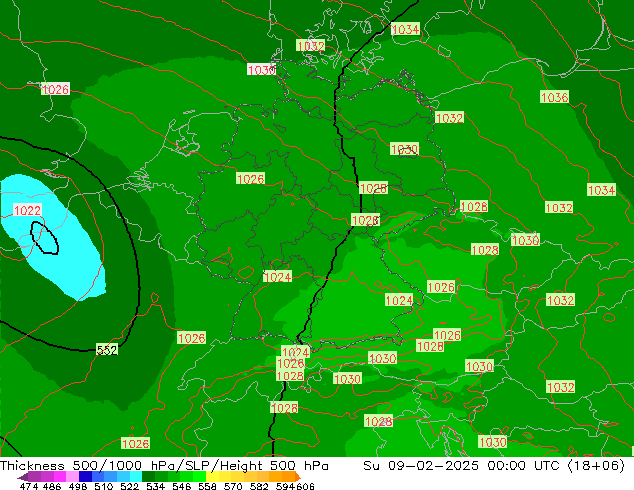Click legend value 486

[x=52, y=486]
